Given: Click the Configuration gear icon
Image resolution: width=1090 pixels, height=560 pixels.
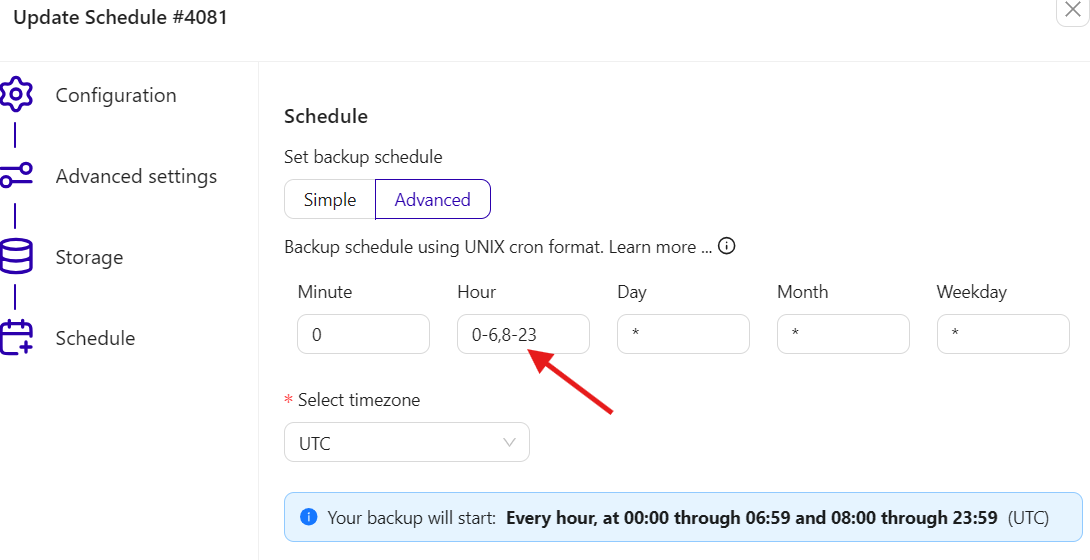Looking at the screenshot, I should click(x=16, y=95).
